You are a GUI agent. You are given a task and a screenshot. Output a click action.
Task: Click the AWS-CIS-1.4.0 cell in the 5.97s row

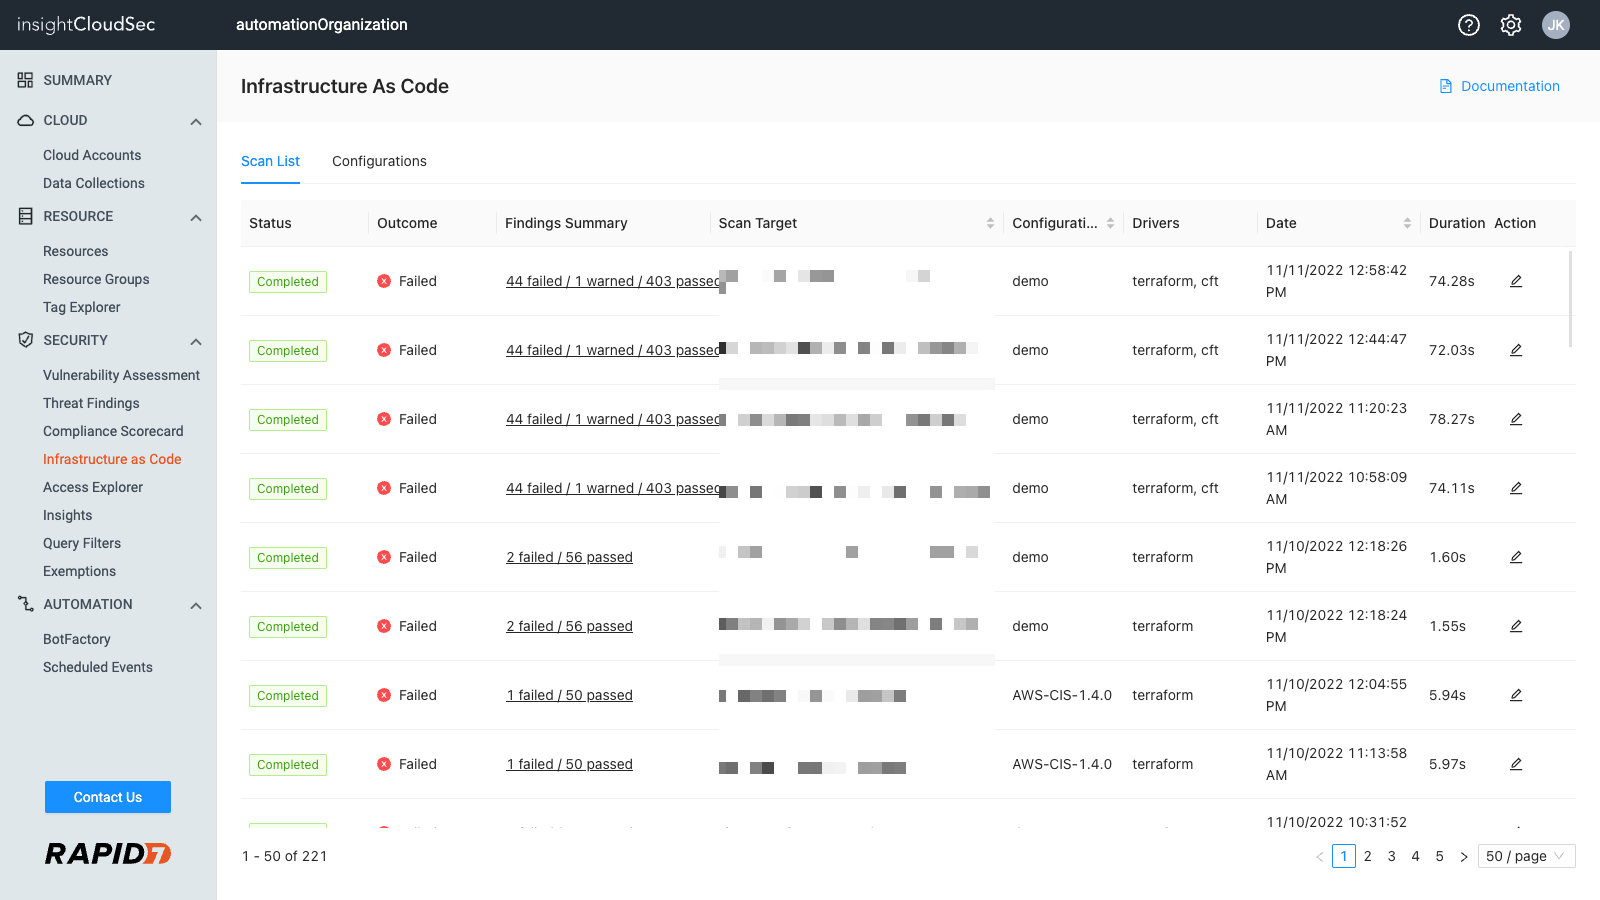[1062, 764]
